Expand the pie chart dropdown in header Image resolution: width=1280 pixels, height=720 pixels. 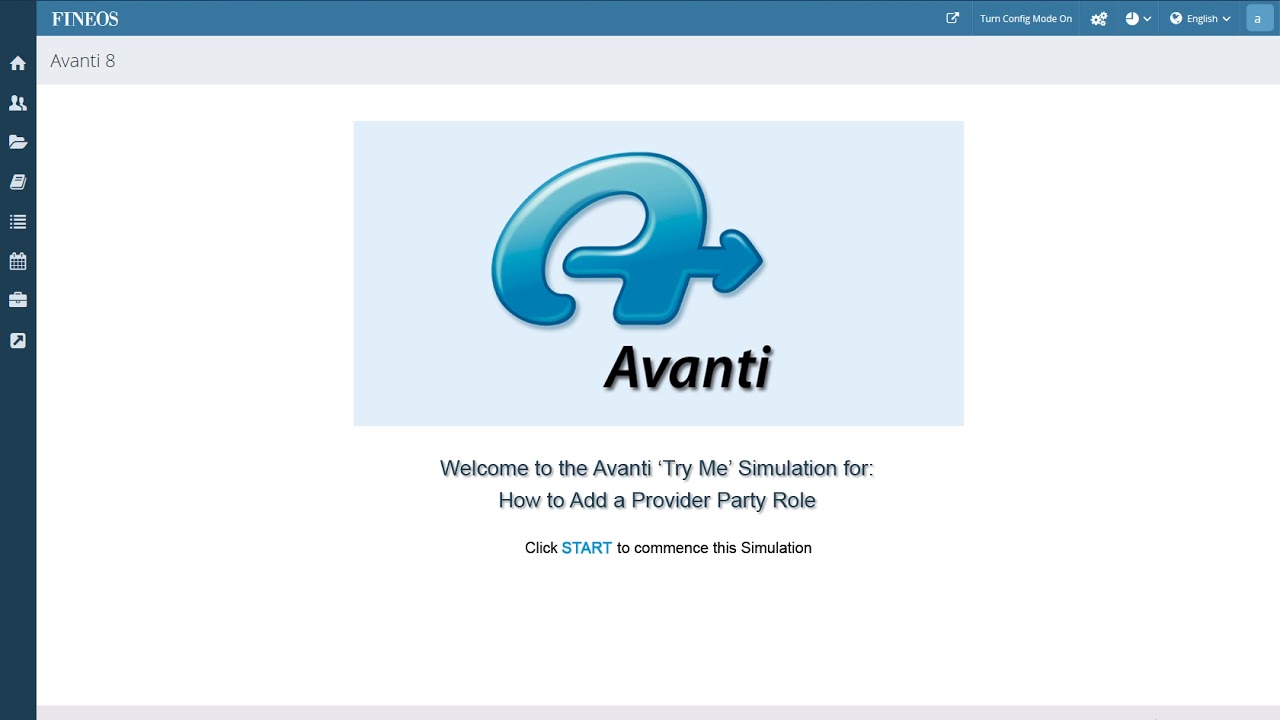pyautogui.click(x=1138, y=19)
